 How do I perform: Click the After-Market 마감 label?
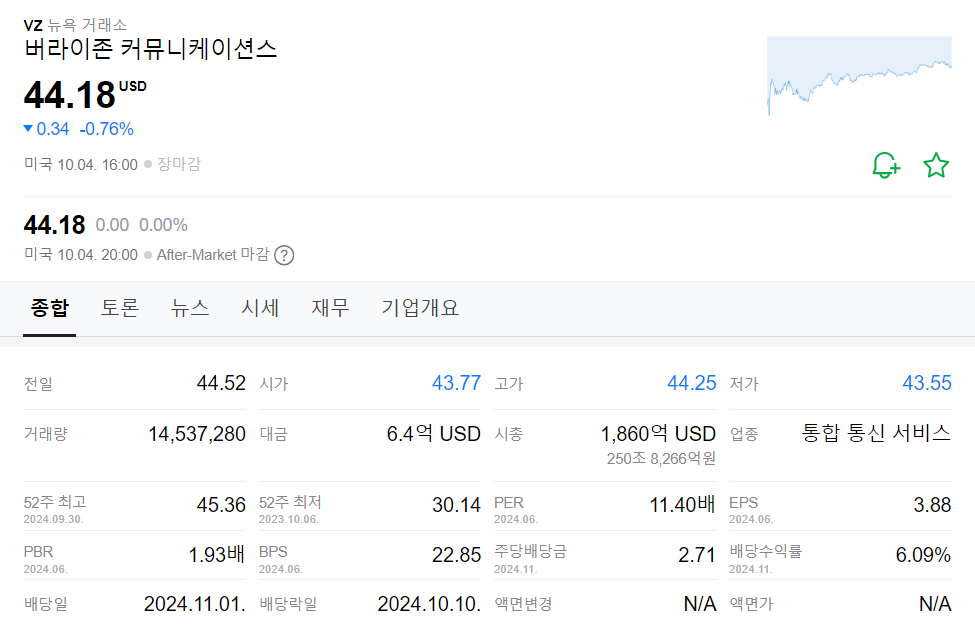point(213,254)
